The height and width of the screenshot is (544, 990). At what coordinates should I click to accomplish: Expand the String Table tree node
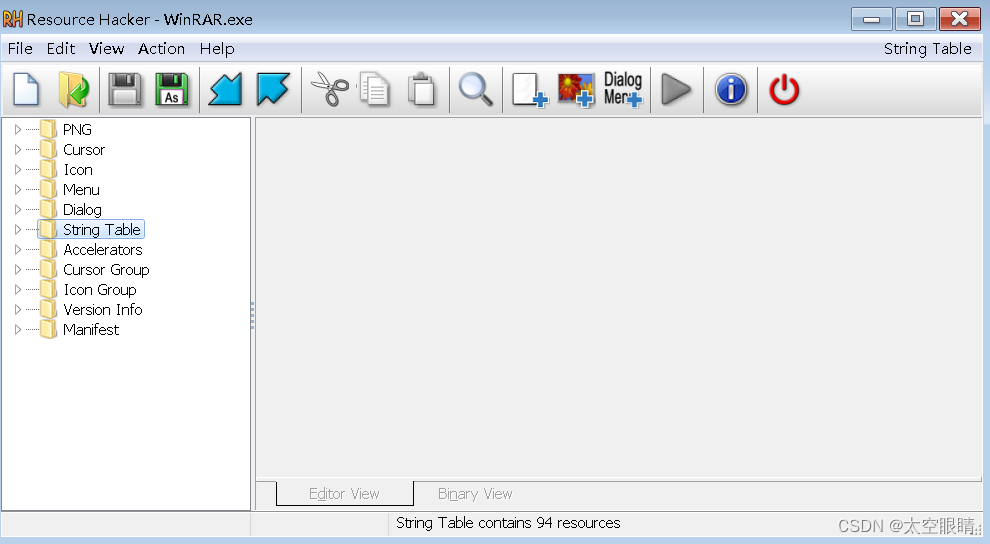18,230
